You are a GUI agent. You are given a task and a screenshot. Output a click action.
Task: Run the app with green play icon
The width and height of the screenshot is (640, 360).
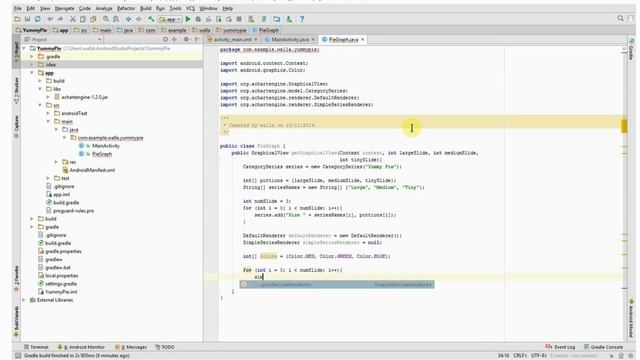pyautogui.click(x=188, y=19)
